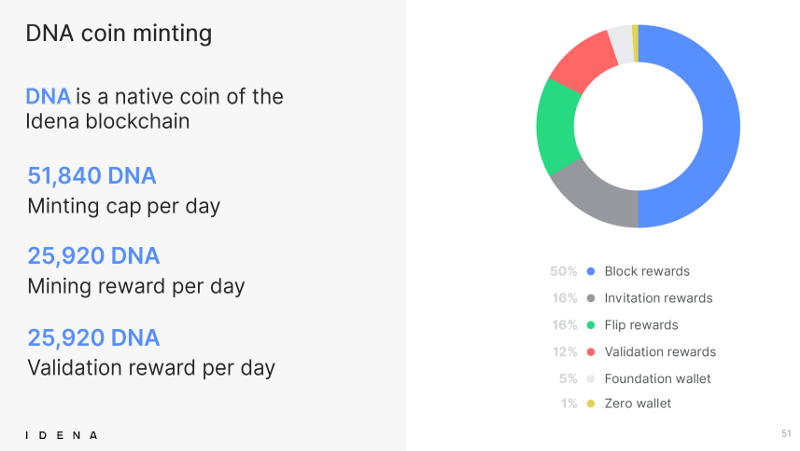This screenshot has height=451, width=800.
Task: Click the Validation reward per day text
Action: point(151,368)
